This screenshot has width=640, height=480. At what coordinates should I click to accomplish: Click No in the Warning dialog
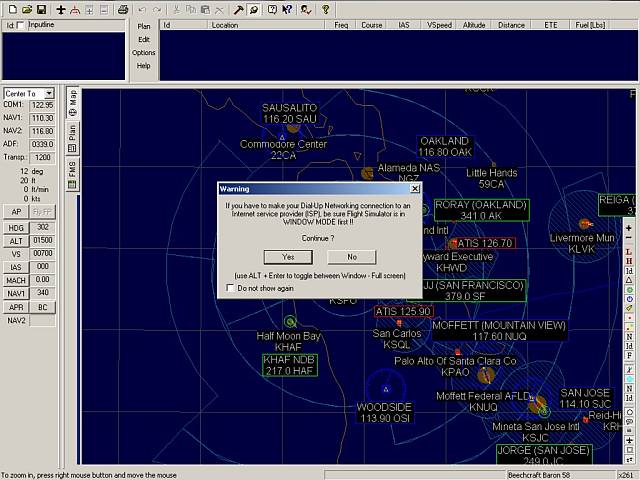tap(351, 257)
